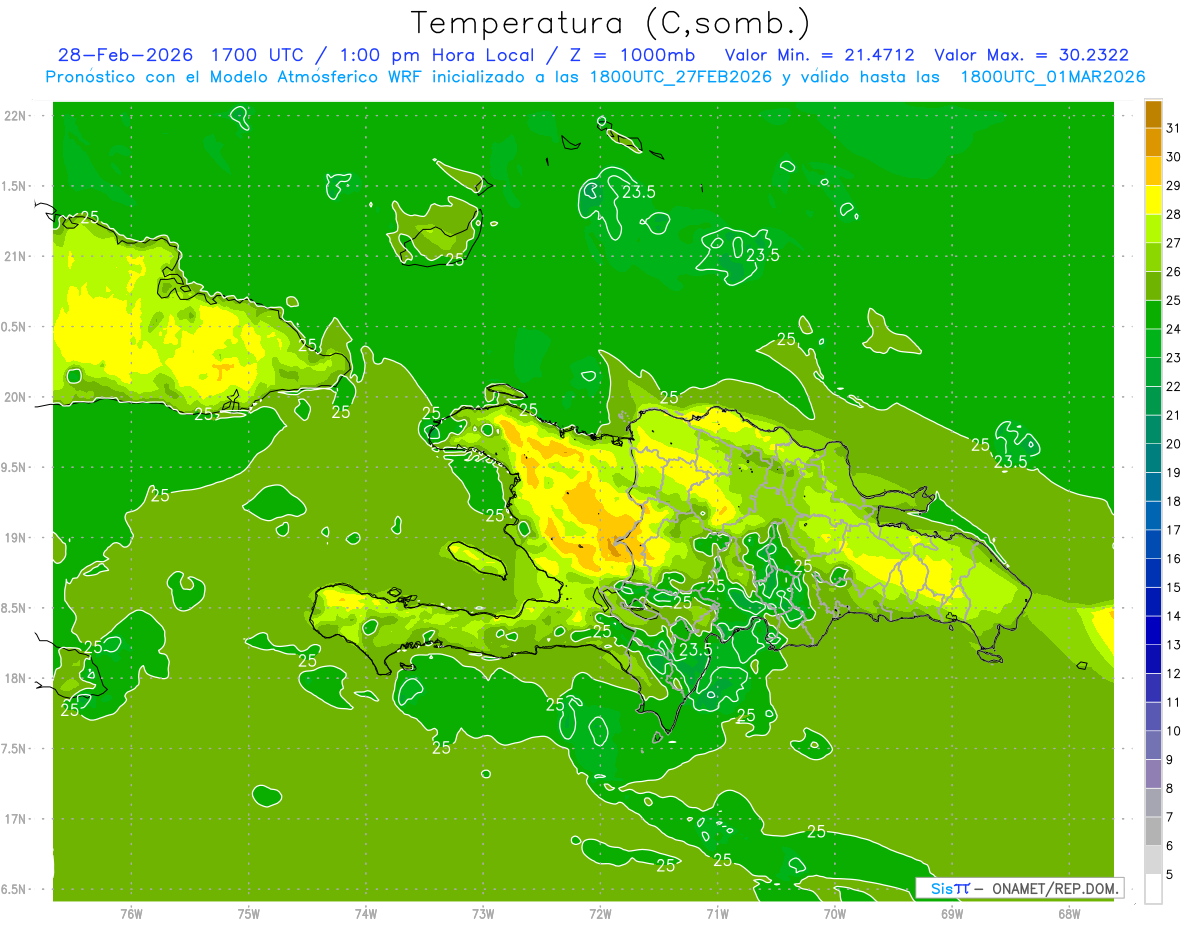Click colorbar segment between 25 and 26
The height and width of the screenshot is (927, 1200).
[x=1153, y=286]
